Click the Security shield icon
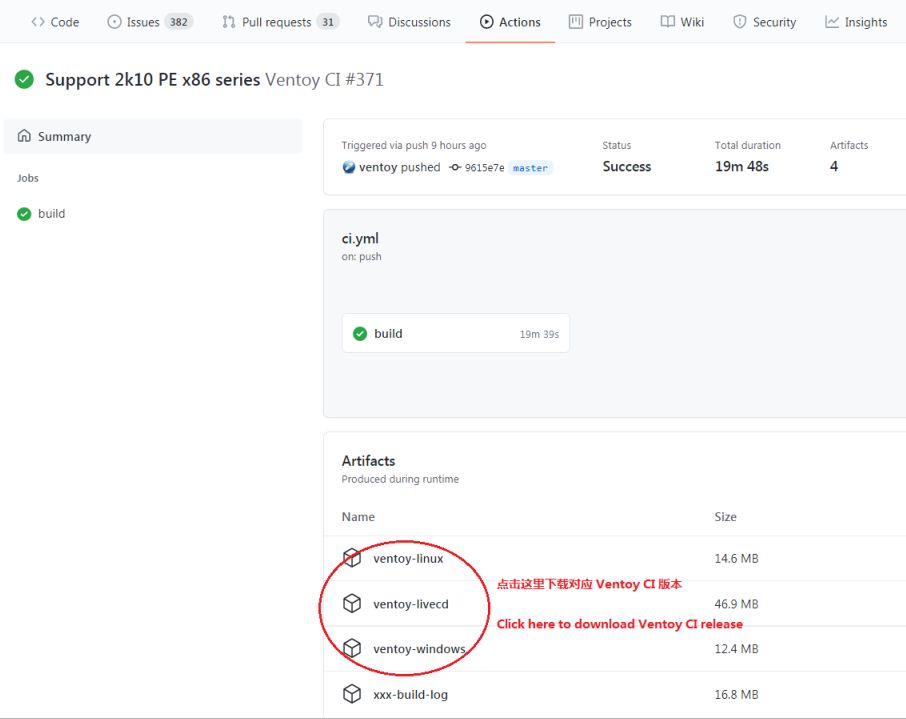Viewport: 906px width, 719px height. [x=740, y=22]
